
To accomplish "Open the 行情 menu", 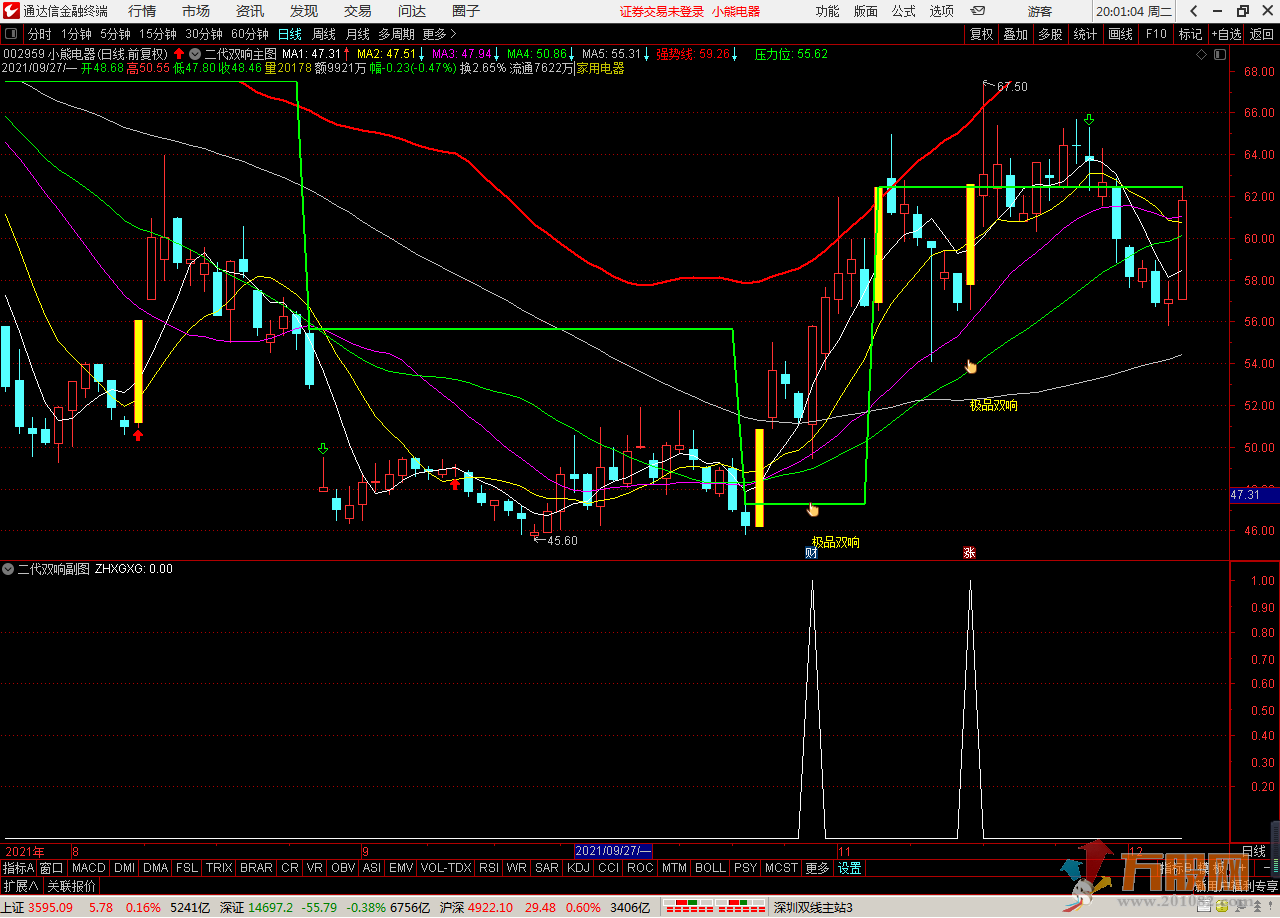I will [x=142, y=11].
